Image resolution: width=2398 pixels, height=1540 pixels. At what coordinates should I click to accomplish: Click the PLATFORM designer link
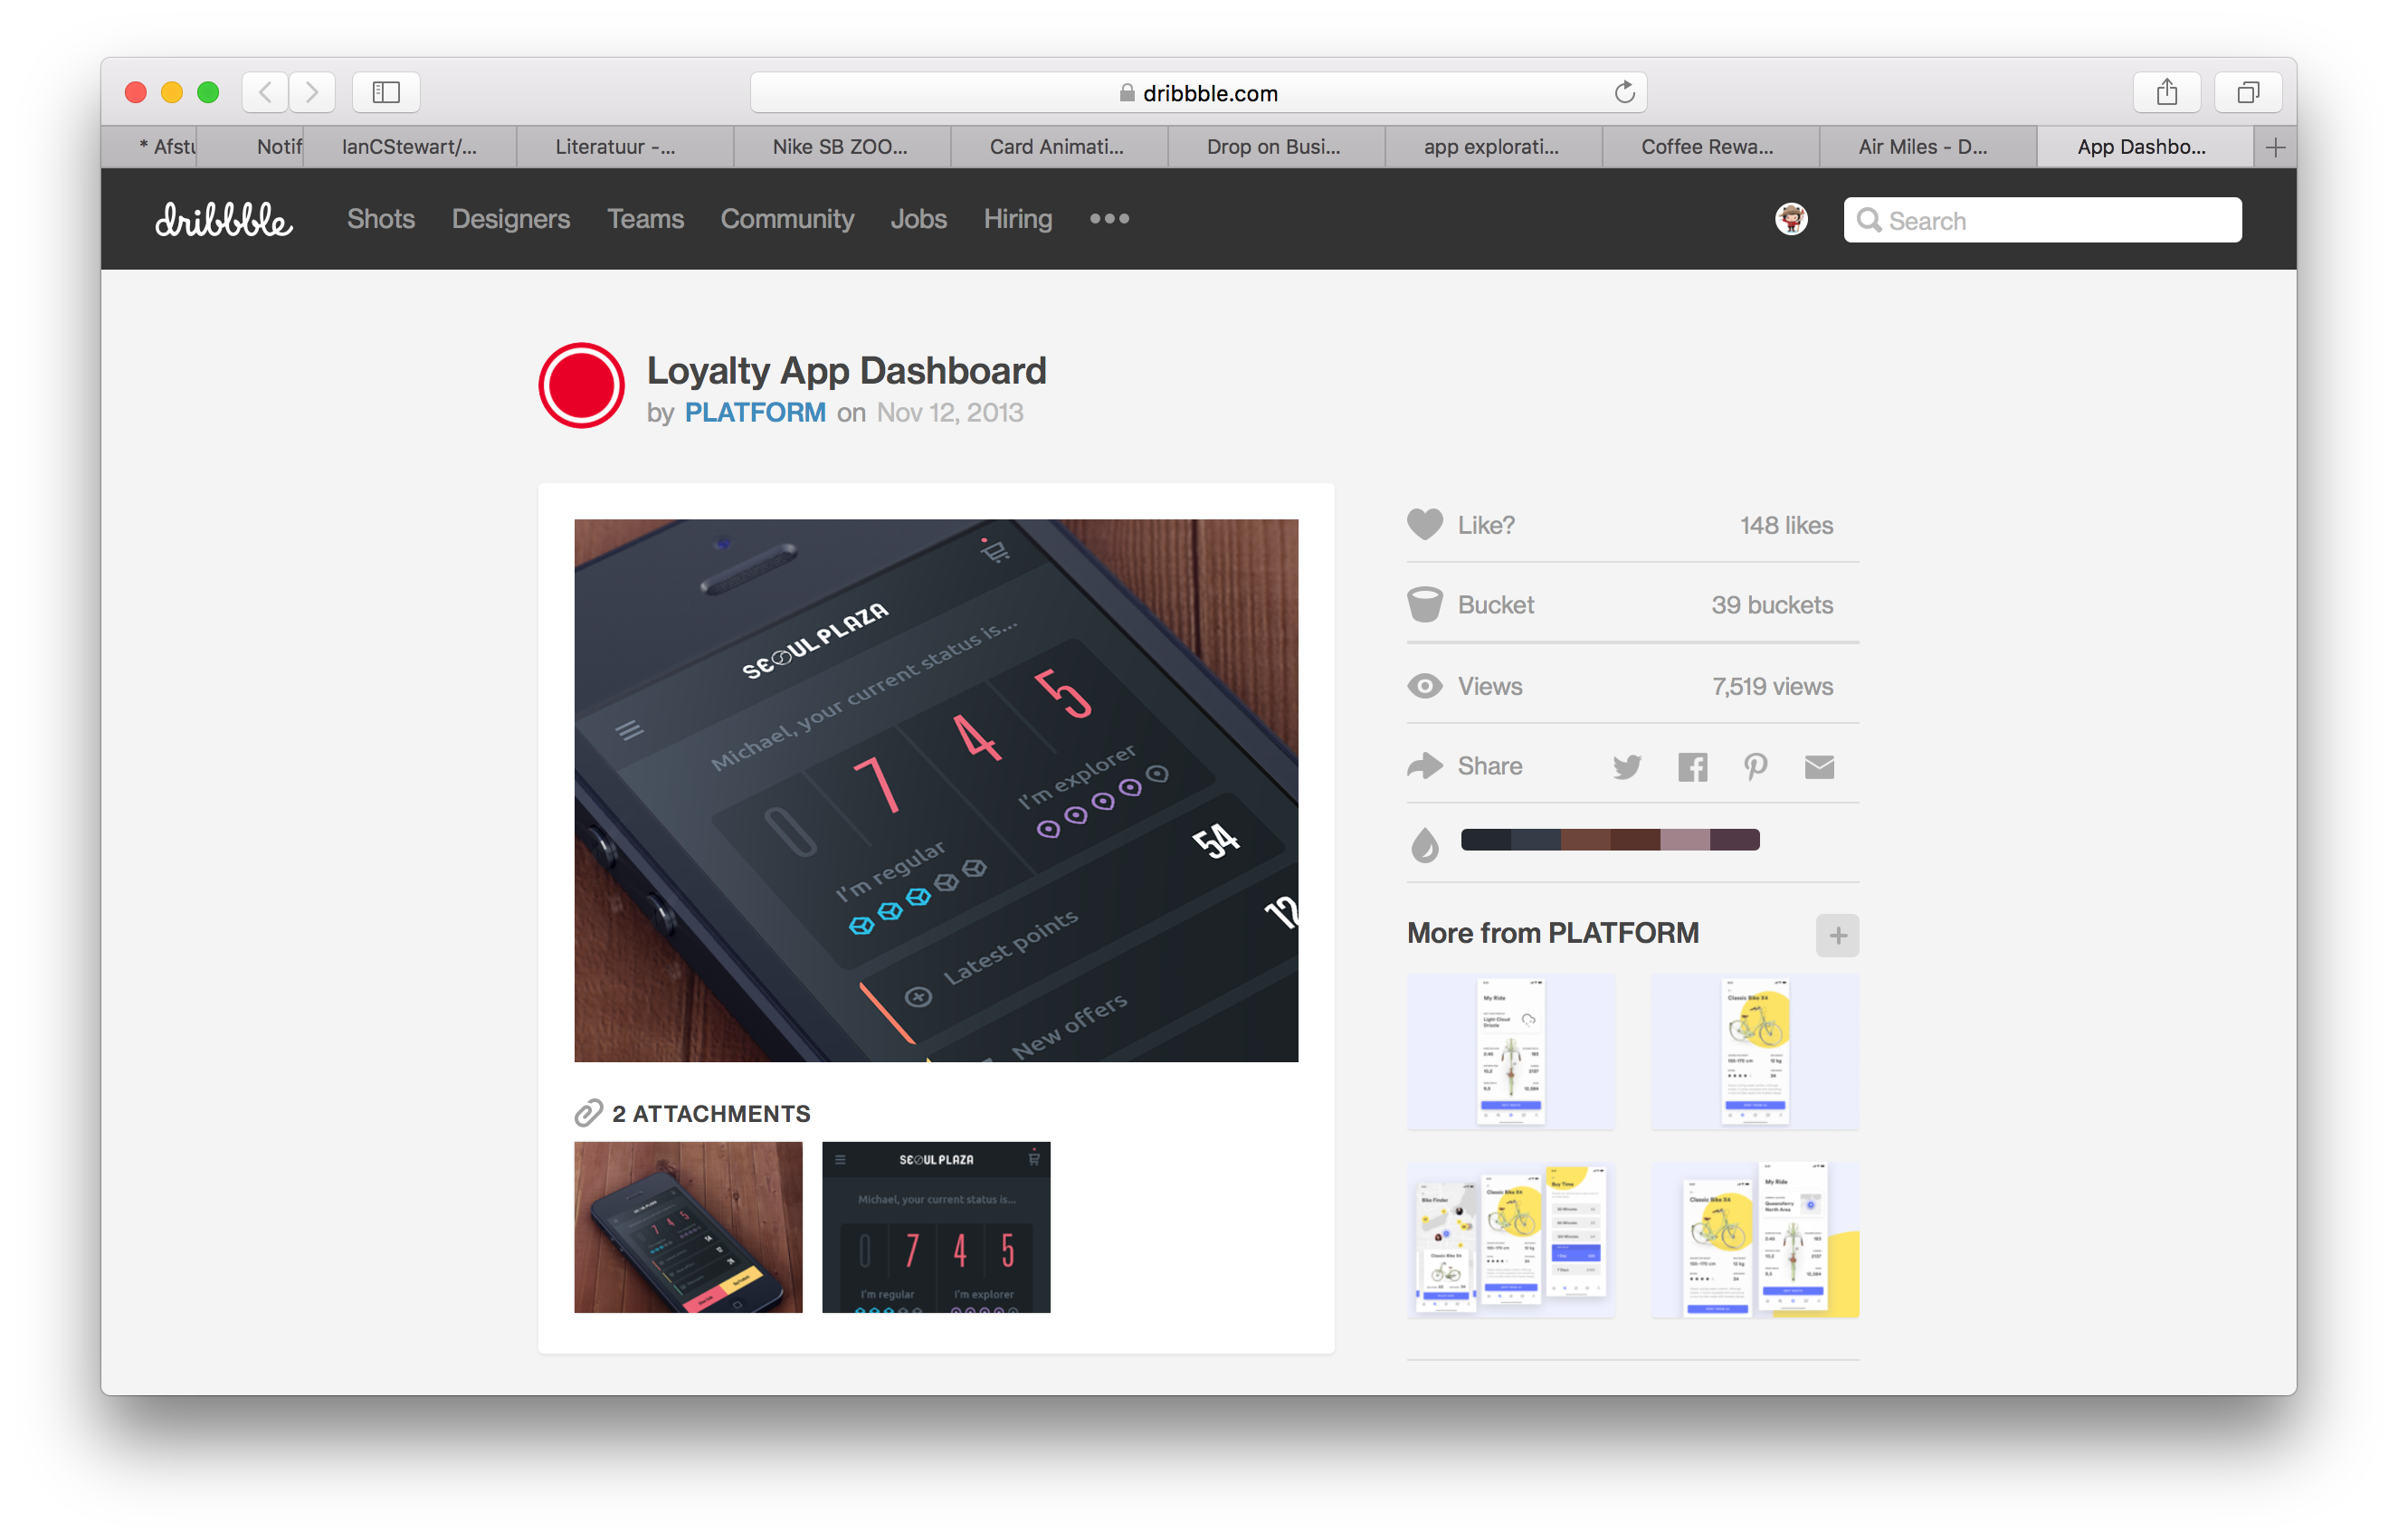[752, 413]
